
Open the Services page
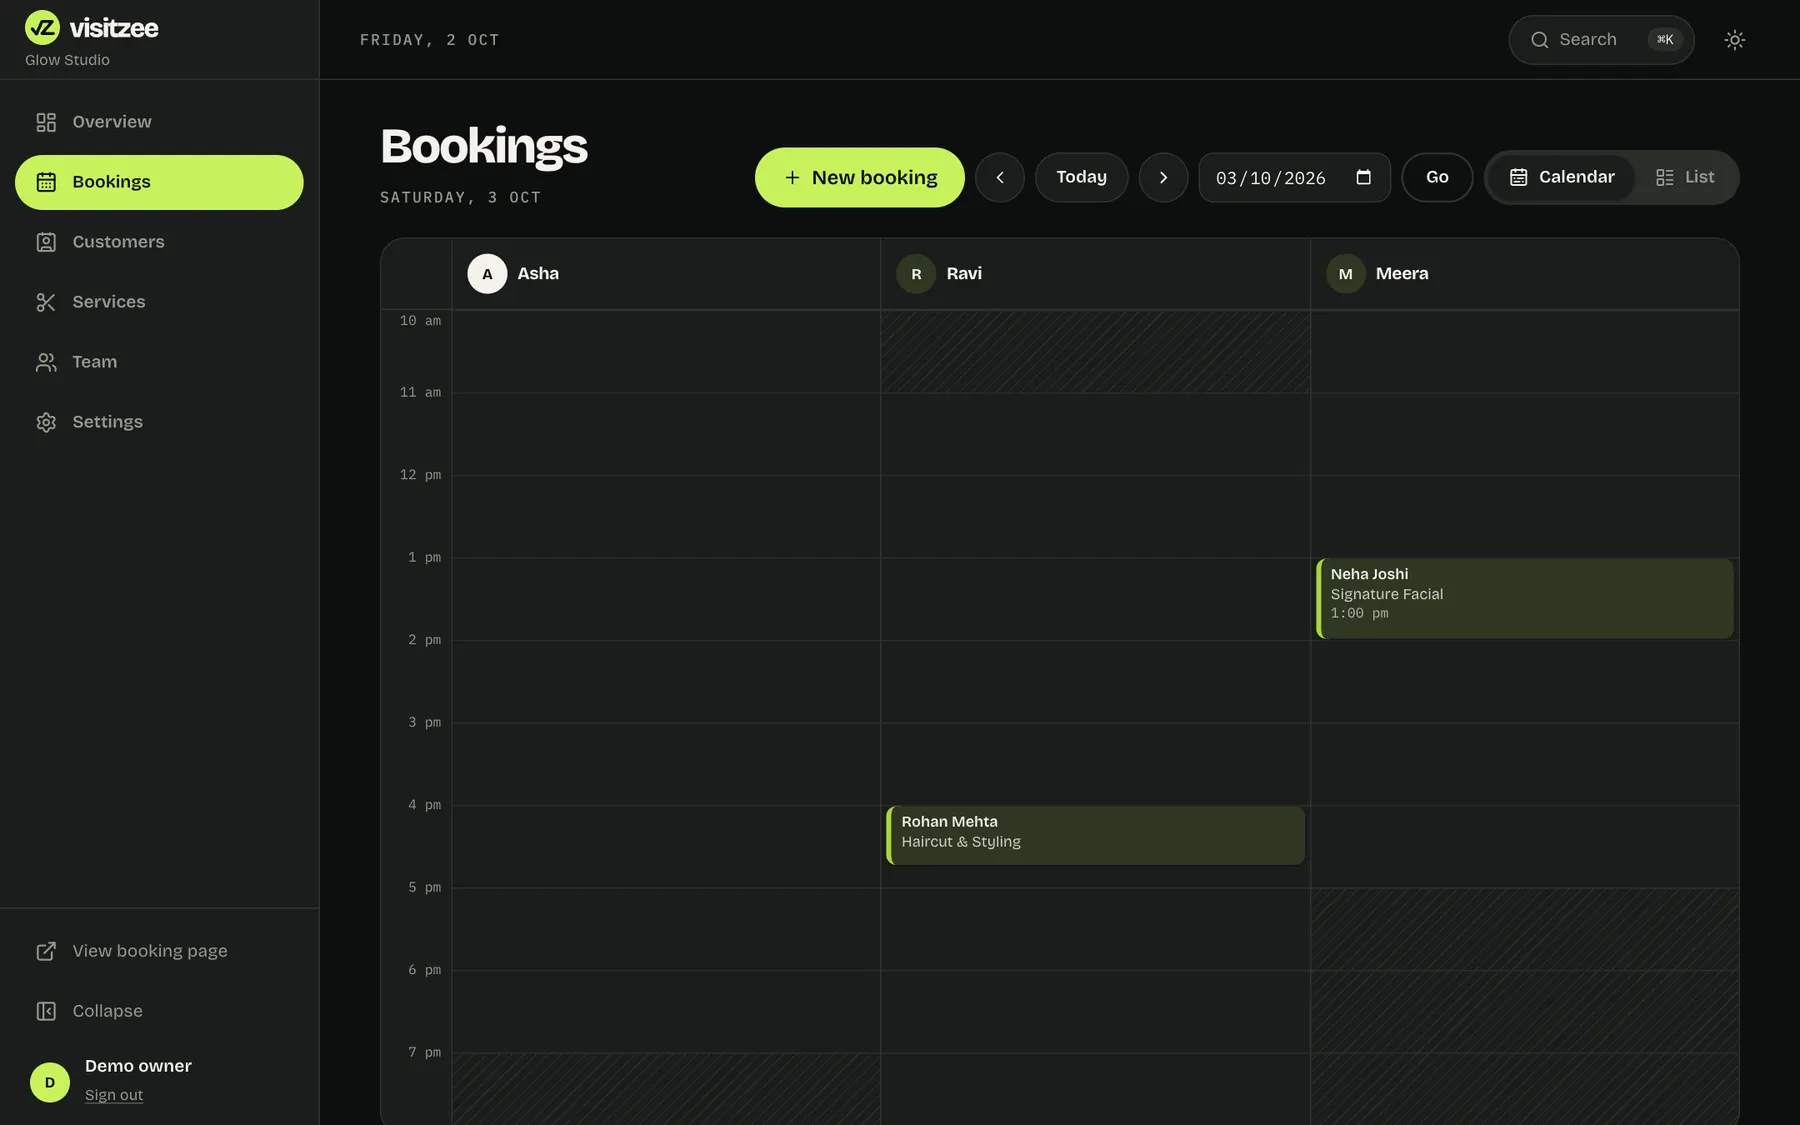pyautogui.click(x=159, y=302)
